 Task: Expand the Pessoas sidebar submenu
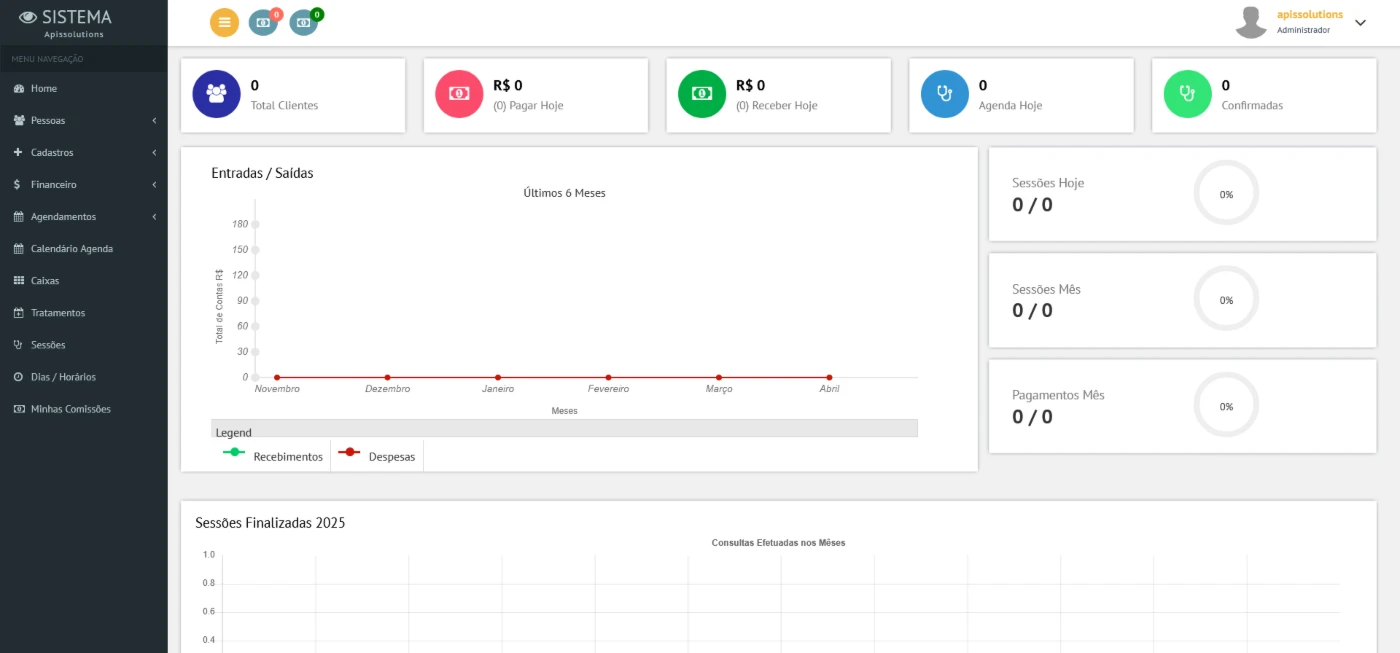tap(84, 121)
